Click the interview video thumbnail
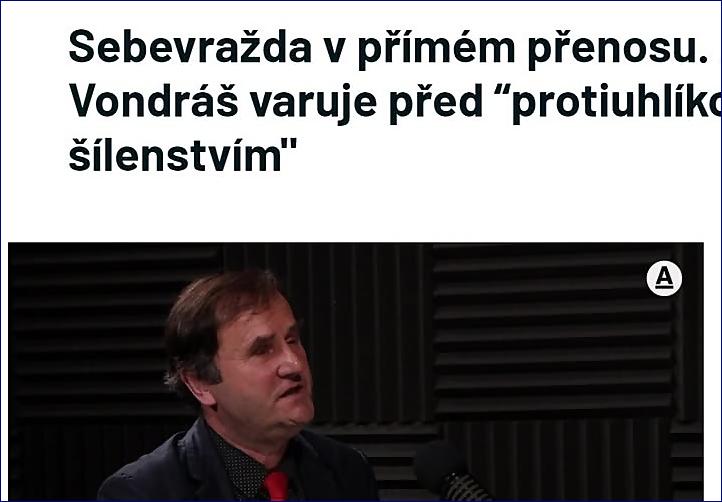 tap(355, 372)
